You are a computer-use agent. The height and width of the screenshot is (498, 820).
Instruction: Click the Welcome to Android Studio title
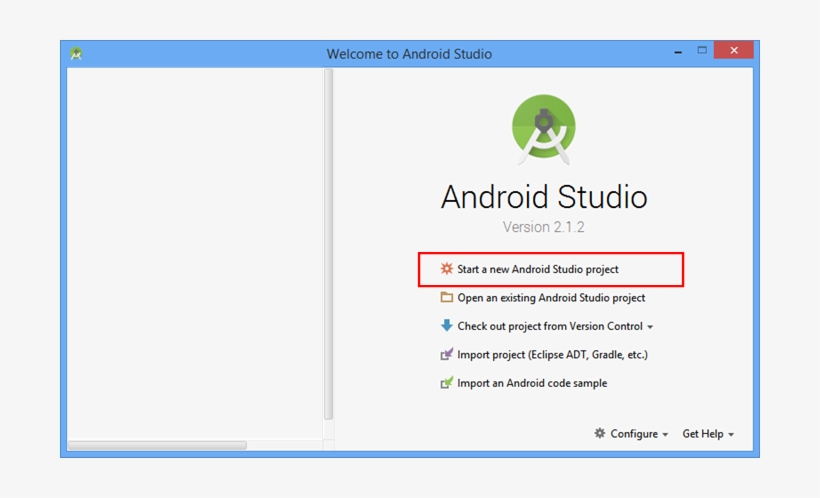409,54
